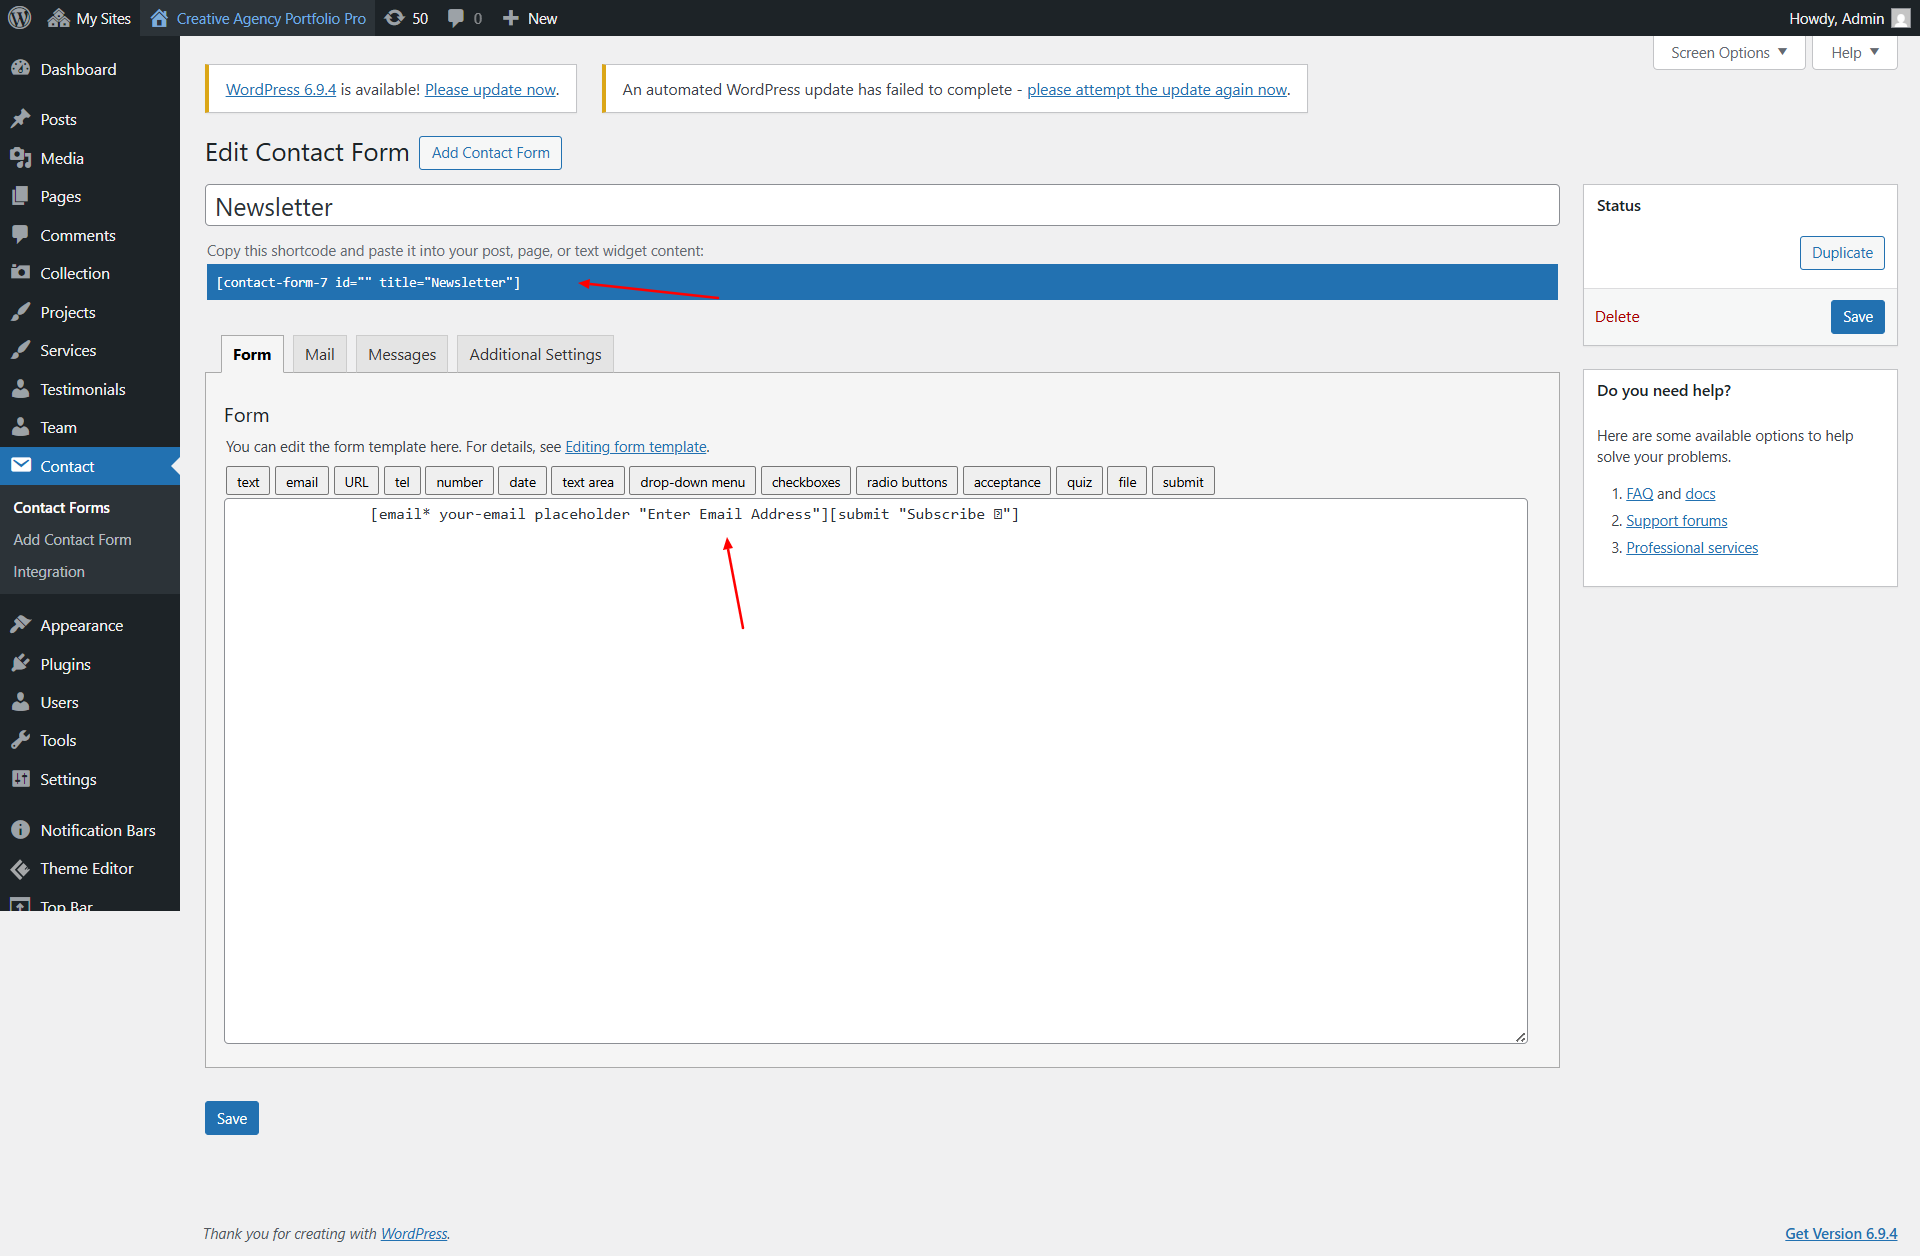Click the submit tag button
Viewport: 1920px width, 1256px height.
click(1183, 482)
